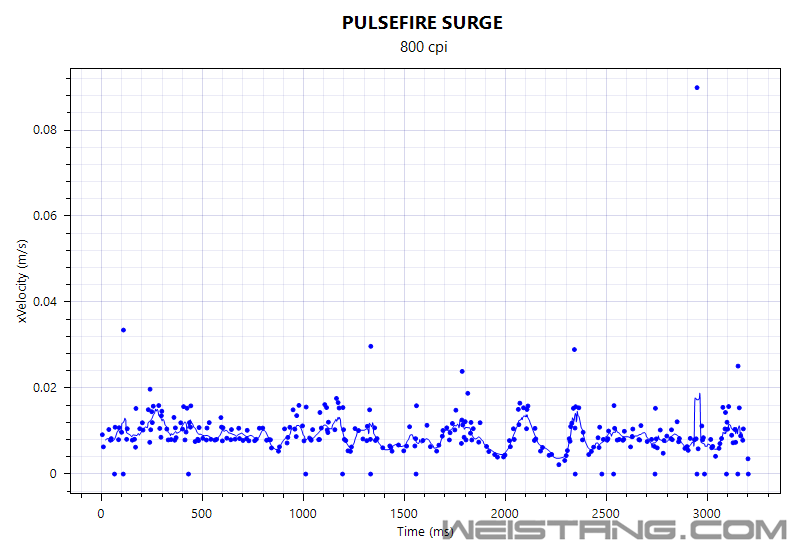This screenshot has height=553, width=800.
Task: Click the xVelocity (m/s) axis label
Action: tap(22, 281)
